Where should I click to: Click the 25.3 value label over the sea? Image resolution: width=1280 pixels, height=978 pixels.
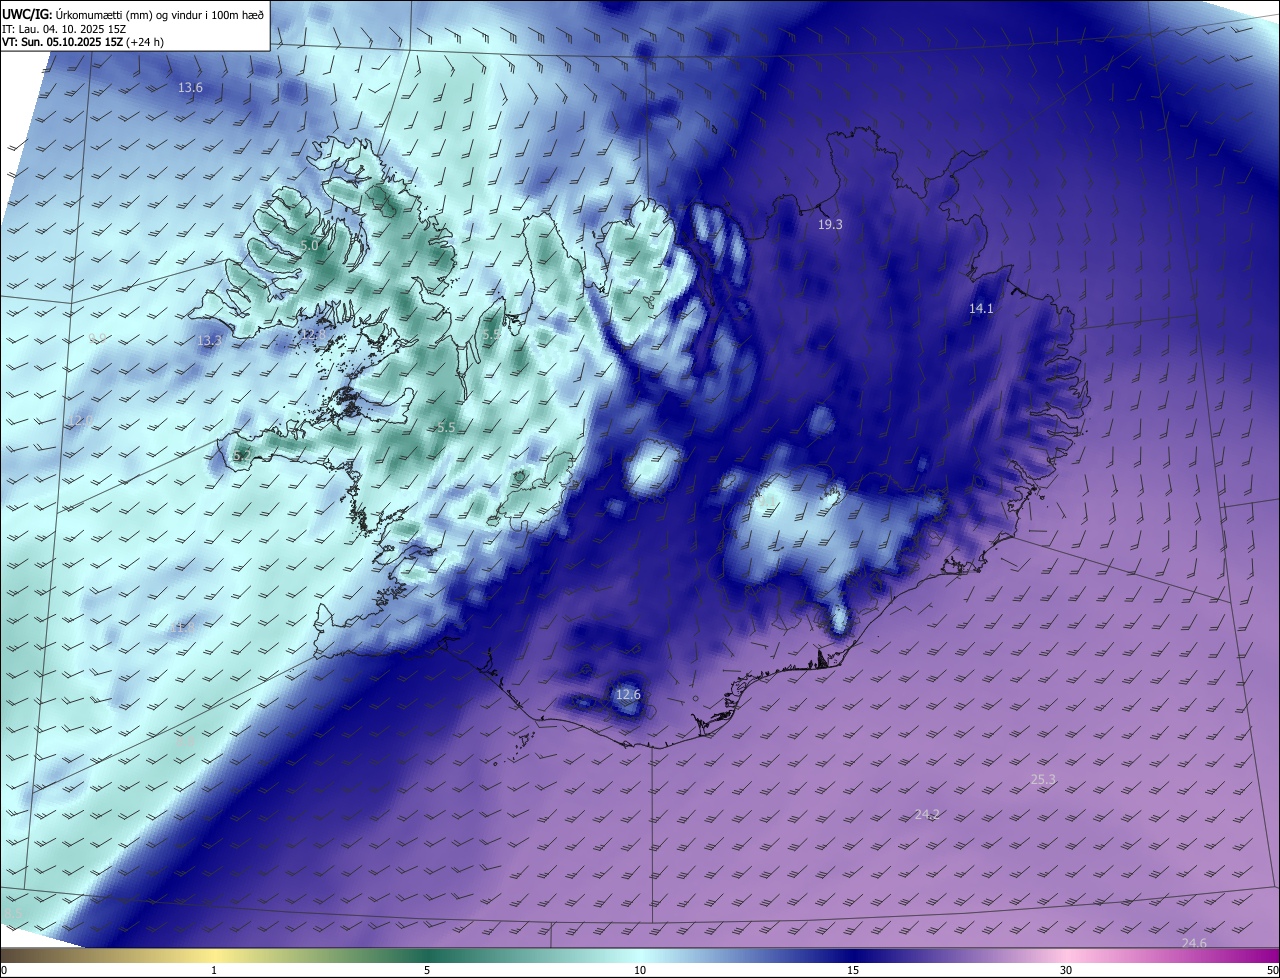click(1043, 779)
